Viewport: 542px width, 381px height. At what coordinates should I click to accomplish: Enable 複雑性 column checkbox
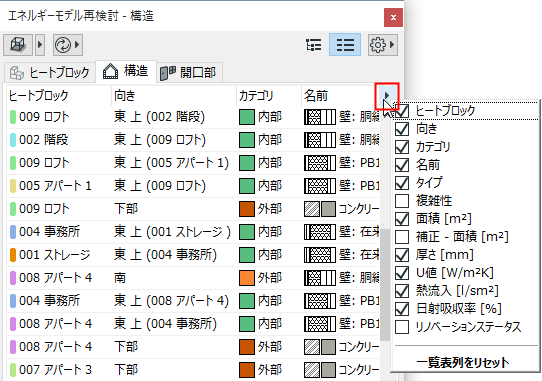pyautogui.click(x=402, y=201)
